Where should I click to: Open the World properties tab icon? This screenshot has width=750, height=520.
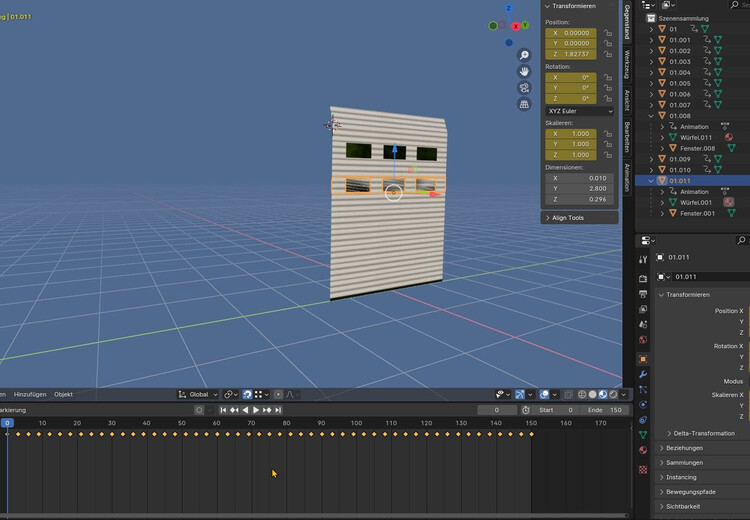(643, 340)
